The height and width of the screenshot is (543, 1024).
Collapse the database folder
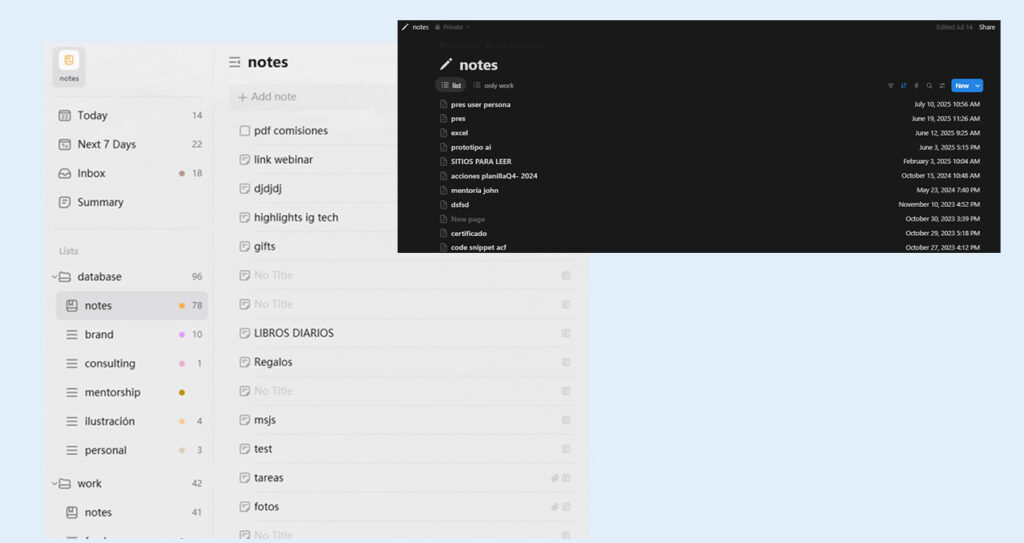coord(54,277)
